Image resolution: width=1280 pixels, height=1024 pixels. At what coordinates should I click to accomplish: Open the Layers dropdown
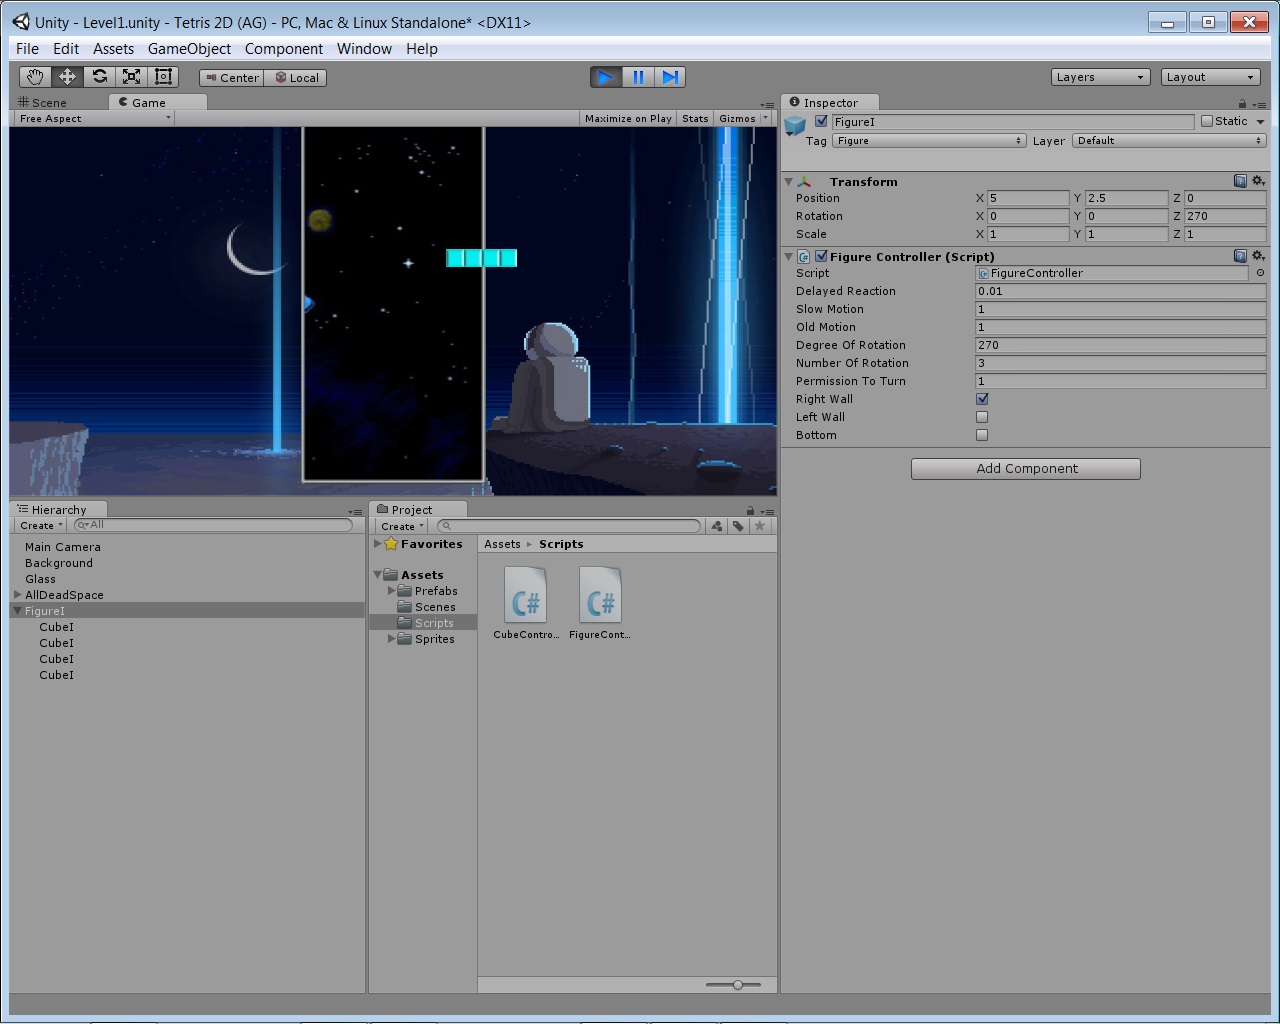point(1099,77)
